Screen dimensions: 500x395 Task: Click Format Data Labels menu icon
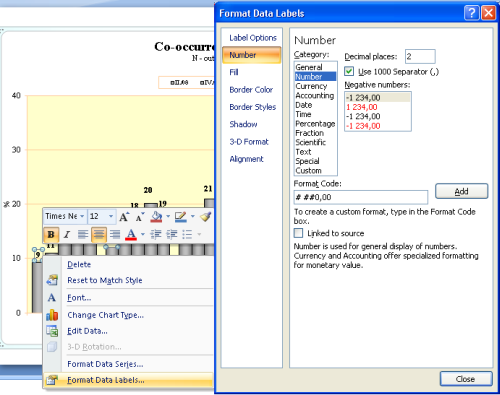click(x=52, y=380)
